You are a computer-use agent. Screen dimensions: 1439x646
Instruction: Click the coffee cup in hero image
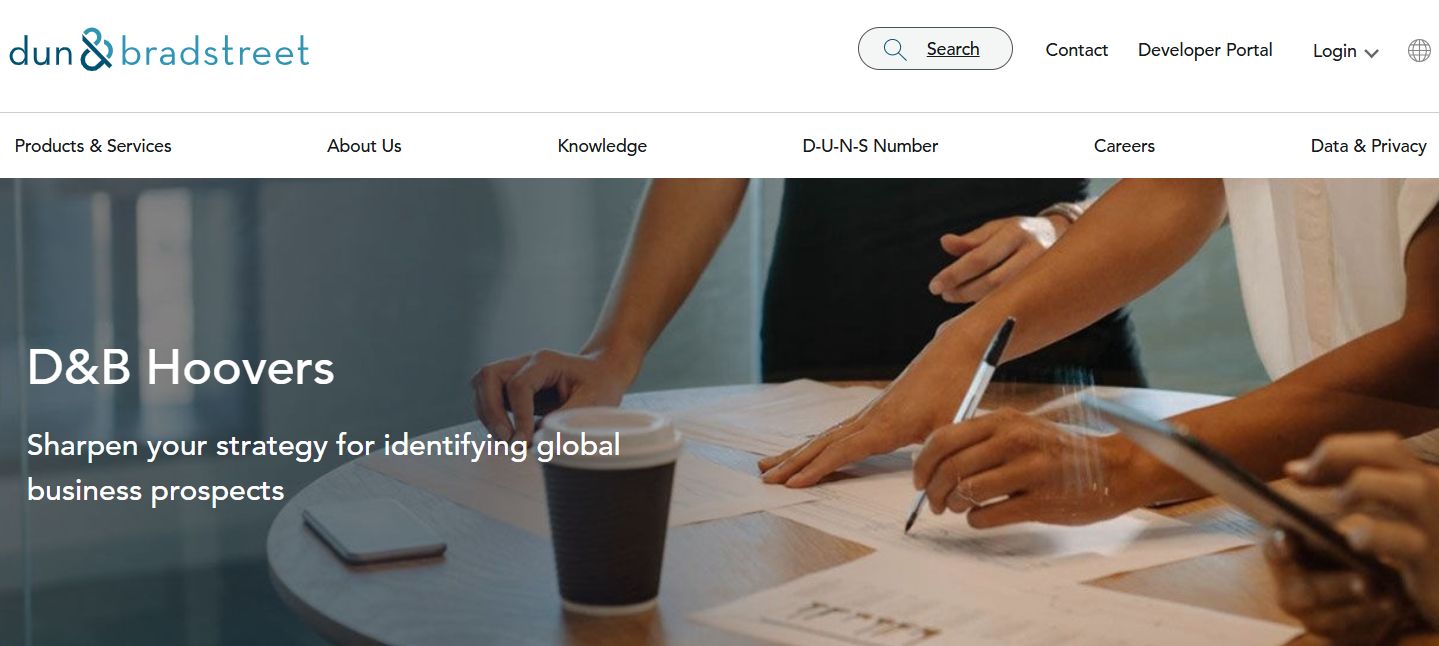pyautogui.click(x=610, y=509)
